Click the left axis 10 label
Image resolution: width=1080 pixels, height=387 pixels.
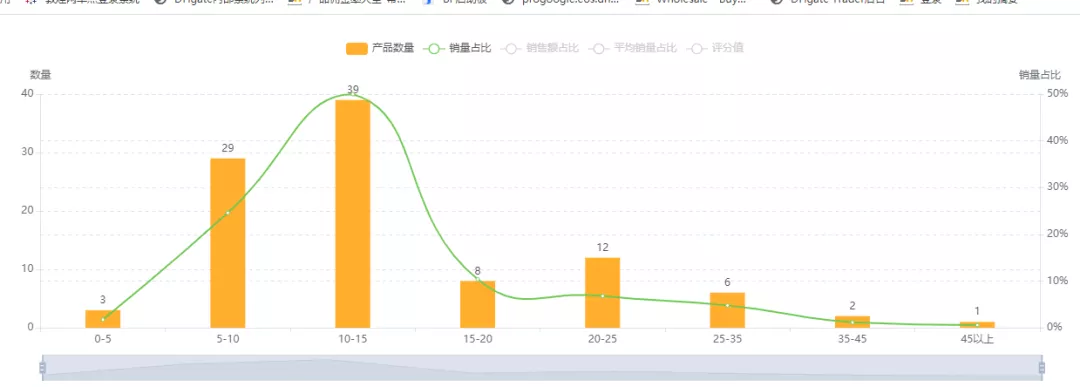pos(28,269)
